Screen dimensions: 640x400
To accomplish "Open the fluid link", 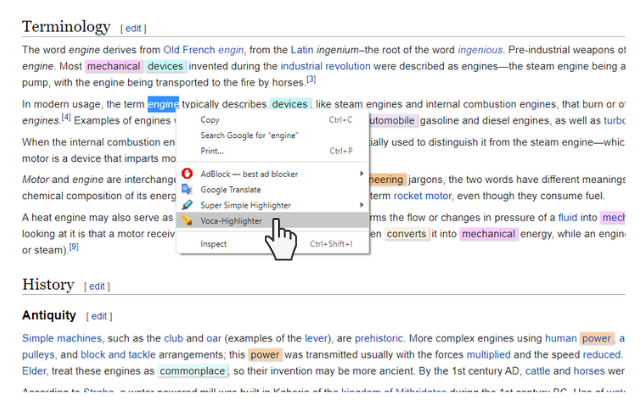I will tap(567, 218).
